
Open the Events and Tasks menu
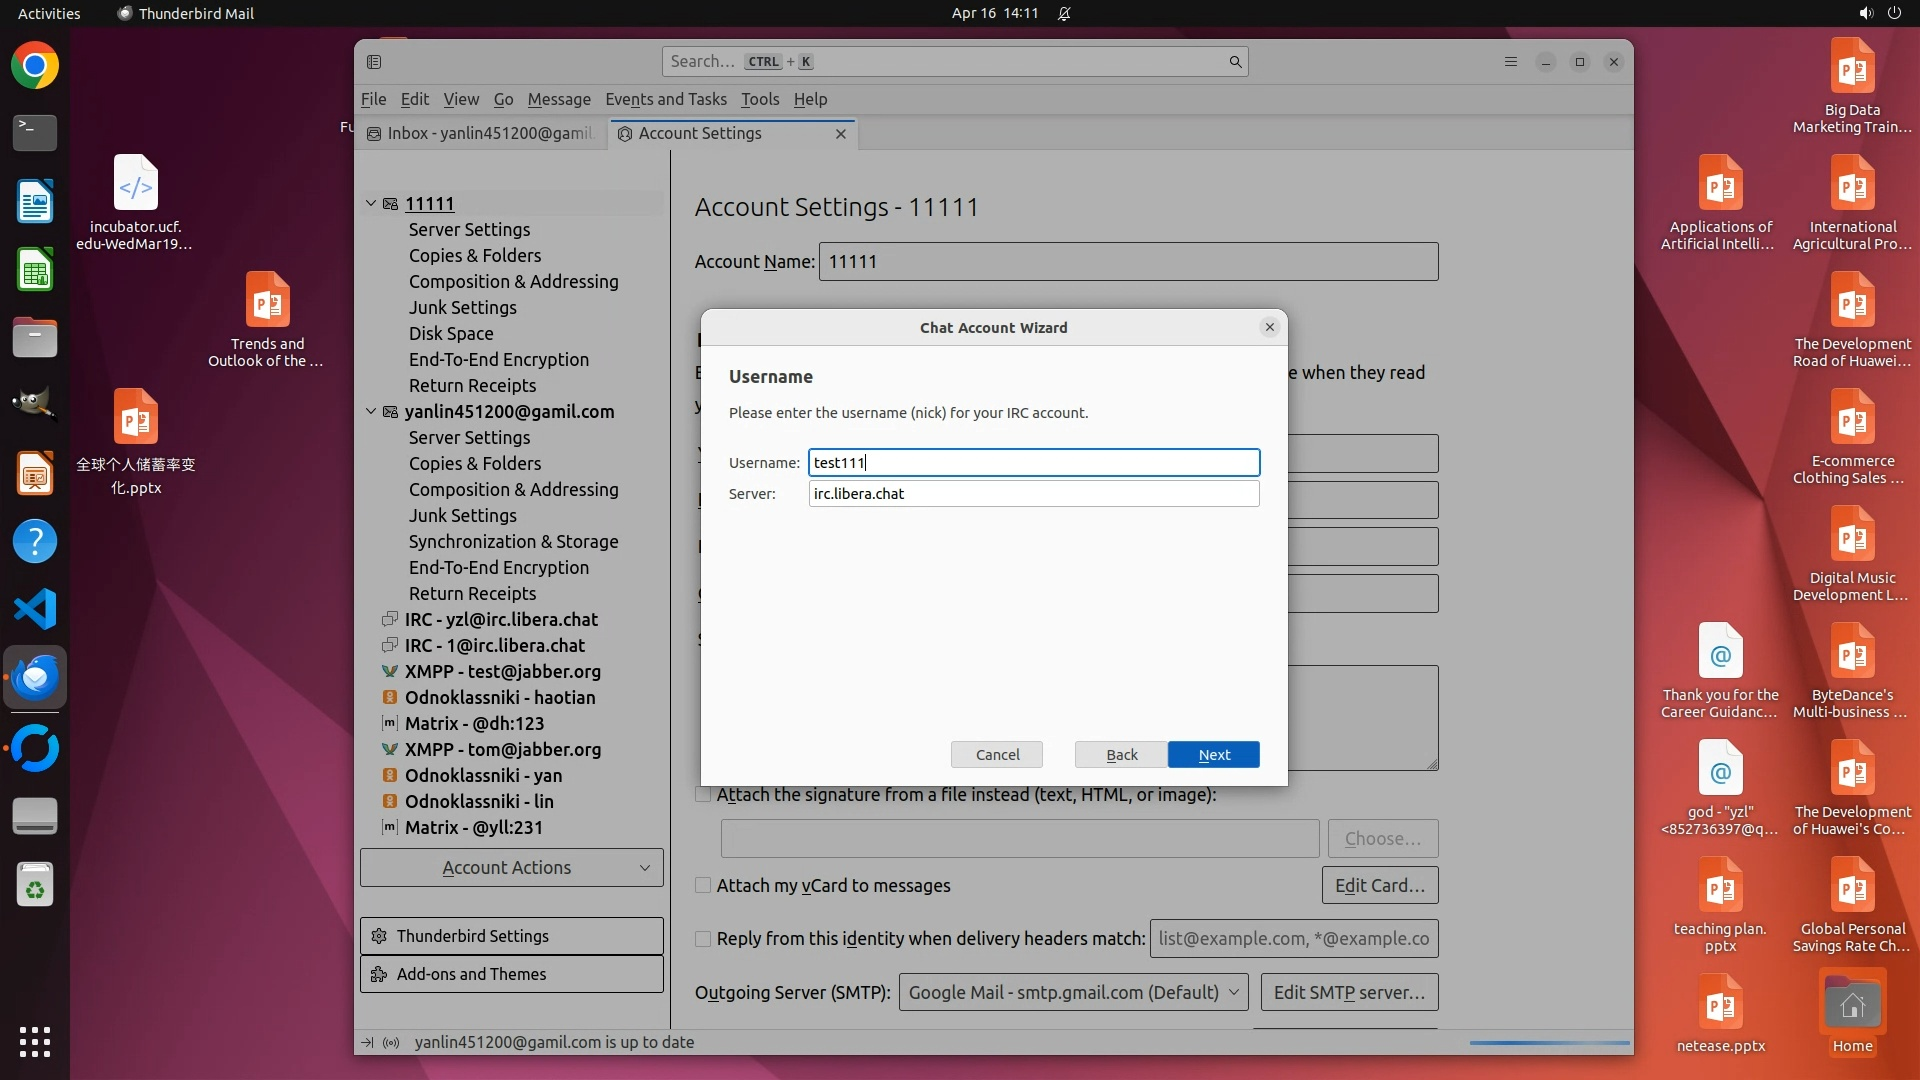(665, 99)
